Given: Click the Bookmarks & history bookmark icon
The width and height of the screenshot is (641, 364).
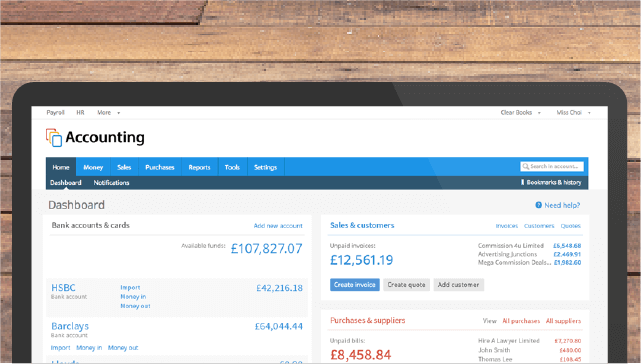Looking at the screenshot, I should (522, 182).
